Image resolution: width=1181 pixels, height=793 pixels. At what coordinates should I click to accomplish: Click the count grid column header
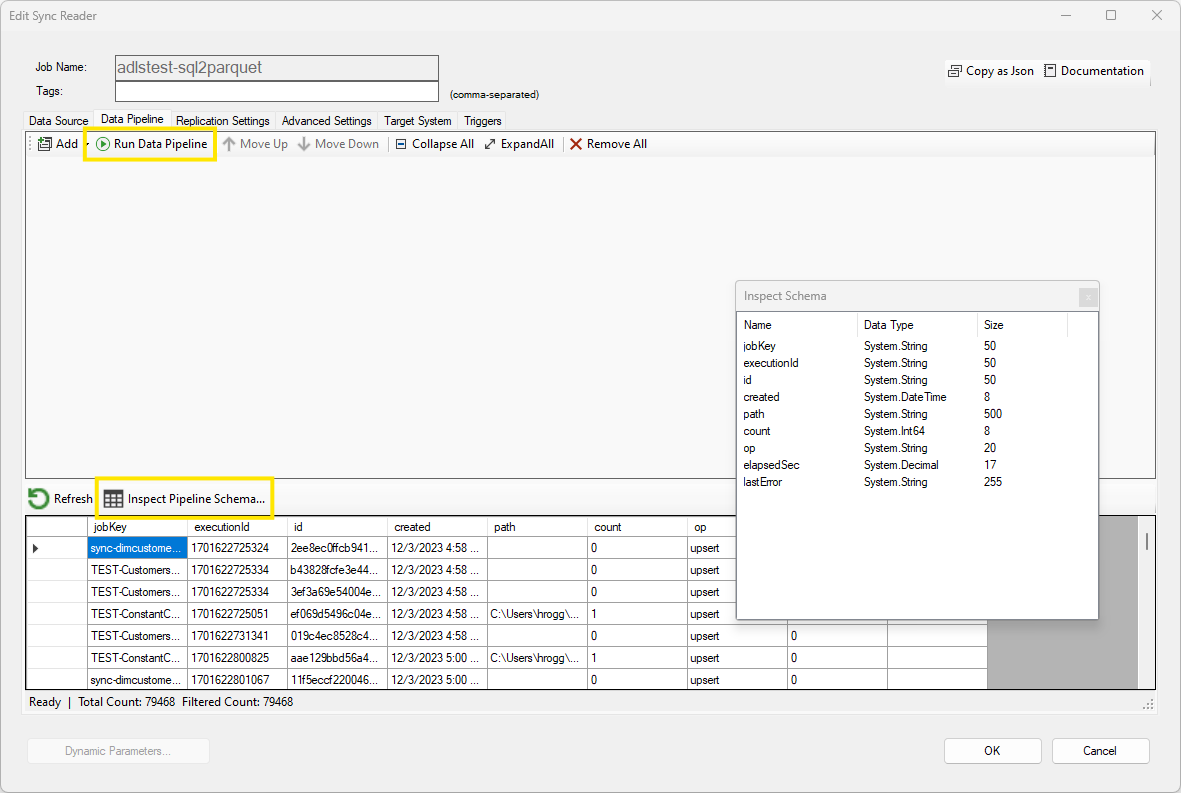coord(637,527)
